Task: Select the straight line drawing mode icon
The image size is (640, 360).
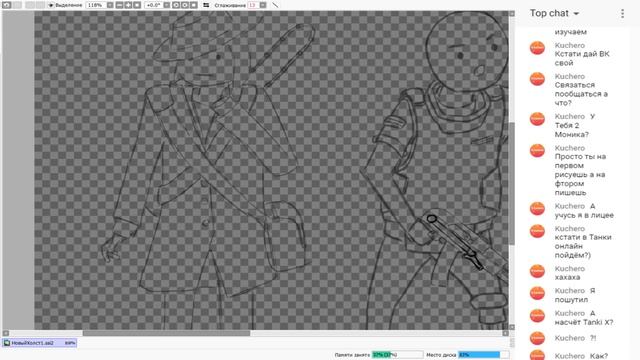Action: [x=276, y=5]
